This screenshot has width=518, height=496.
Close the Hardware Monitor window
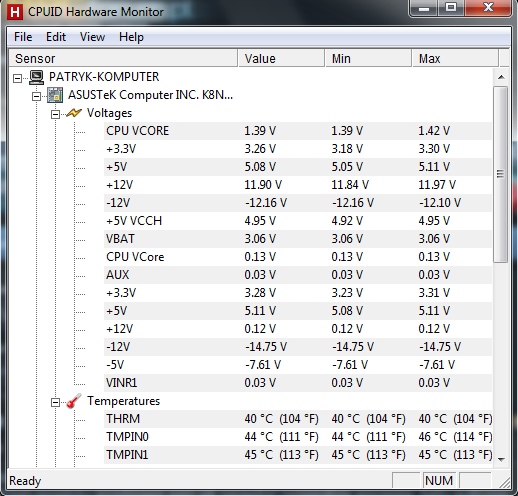(x=488, y=8)
